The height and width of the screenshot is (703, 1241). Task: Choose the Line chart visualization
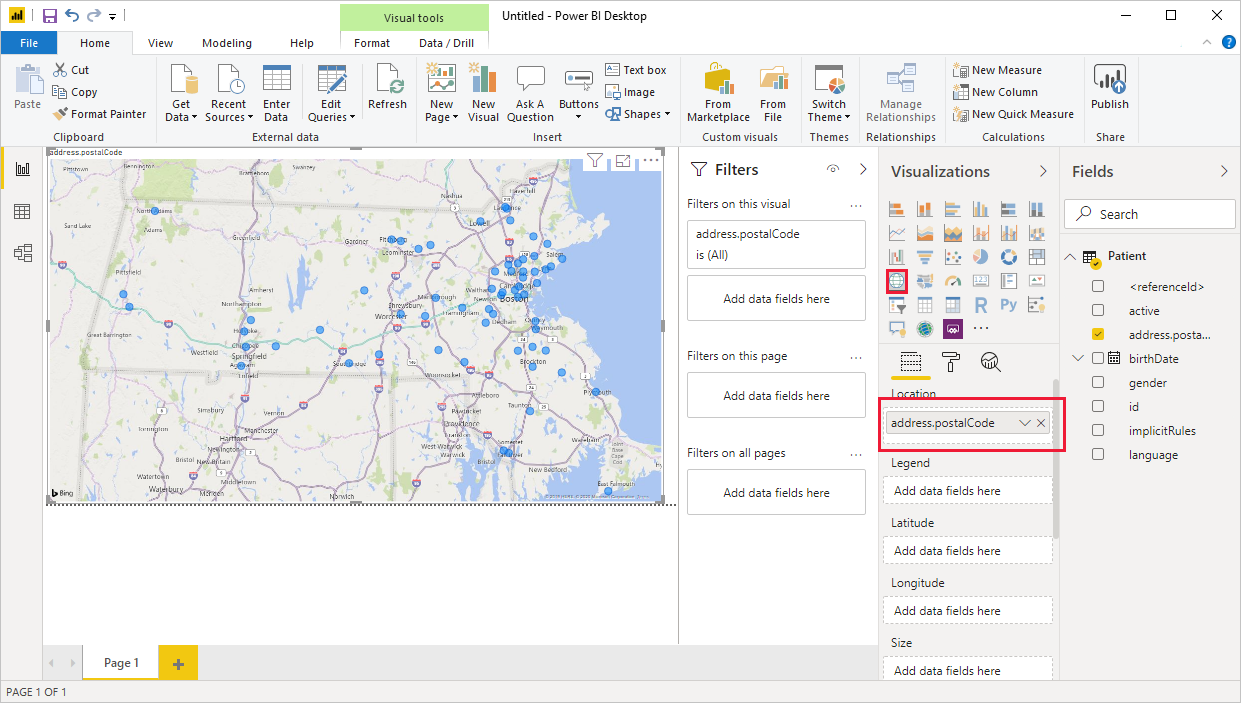[x=897, y=233]
